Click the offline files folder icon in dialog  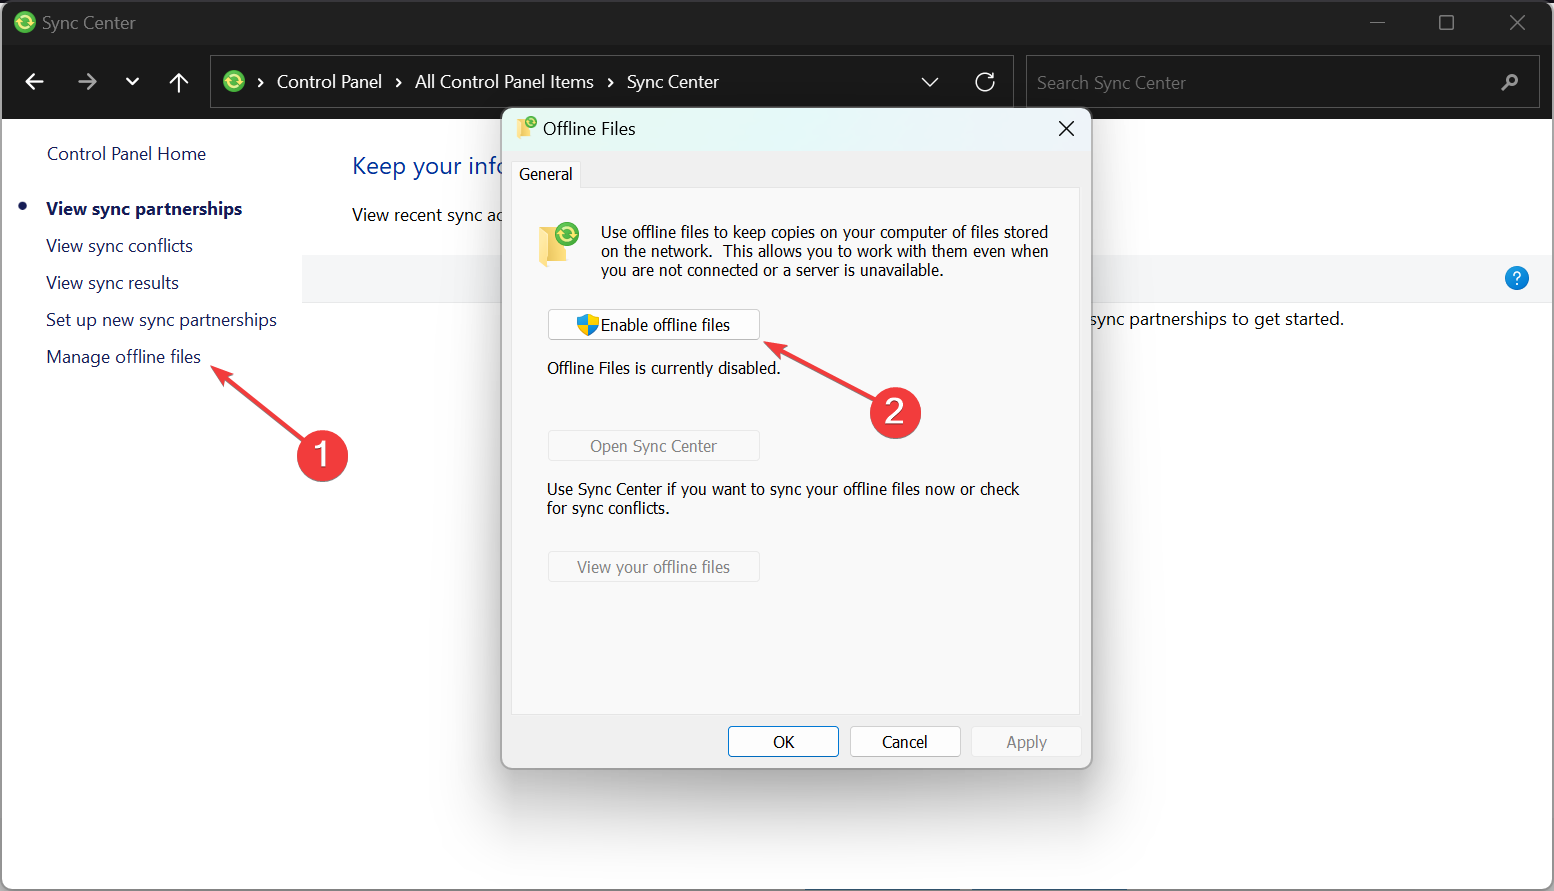coord(559,244)
